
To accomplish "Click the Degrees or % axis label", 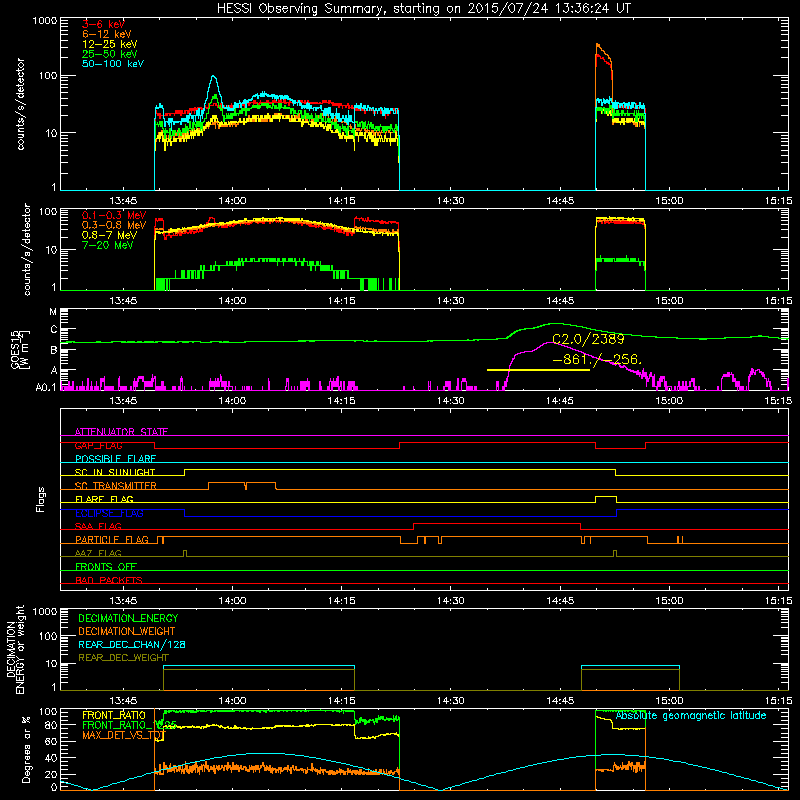I will click(26, 749).
